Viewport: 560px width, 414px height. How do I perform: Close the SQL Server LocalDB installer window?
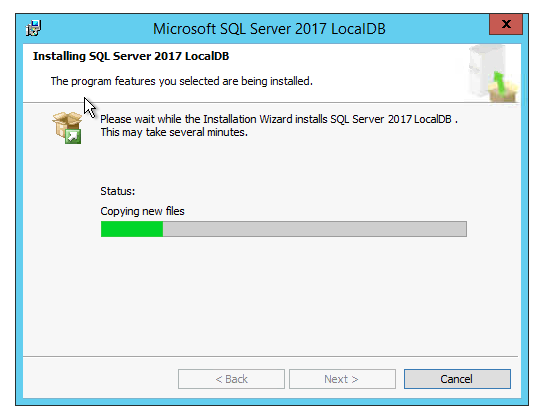(506, 24)
